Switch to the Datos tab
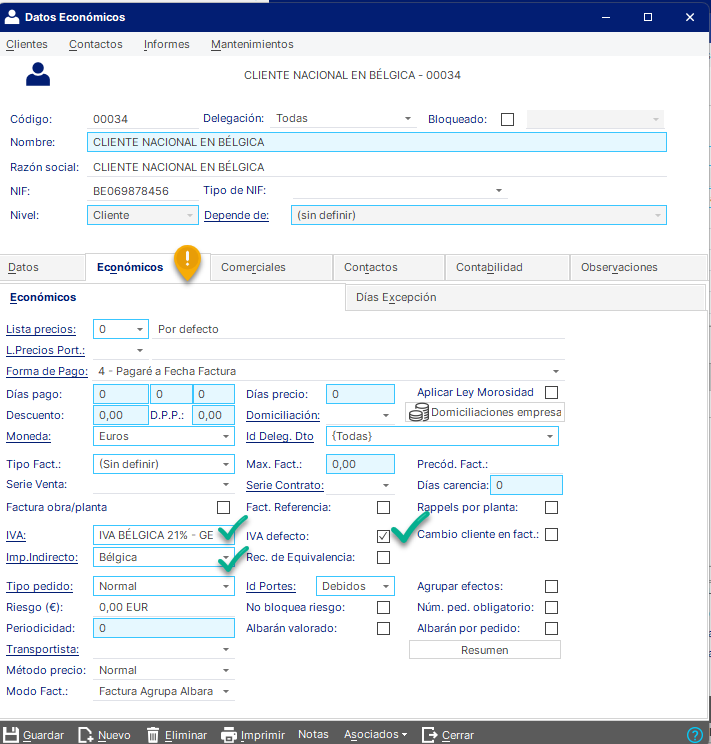This screenshot has width=711, height=744. [x=43, y=267]
